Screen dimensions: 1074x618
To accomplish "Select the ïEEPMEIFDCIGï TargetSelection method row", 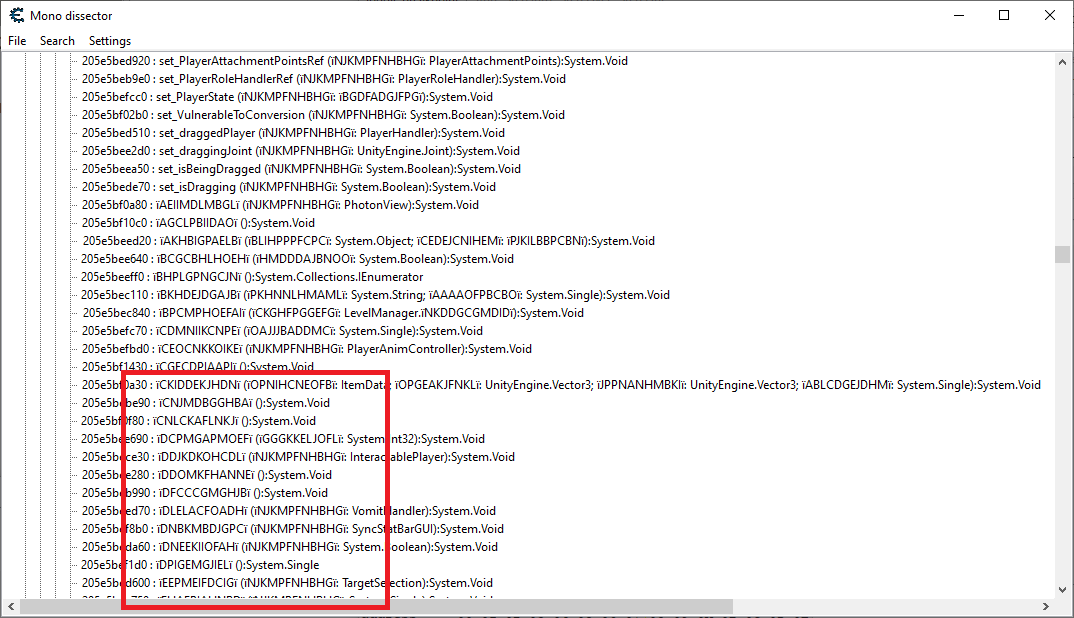I will coord(287,582).
